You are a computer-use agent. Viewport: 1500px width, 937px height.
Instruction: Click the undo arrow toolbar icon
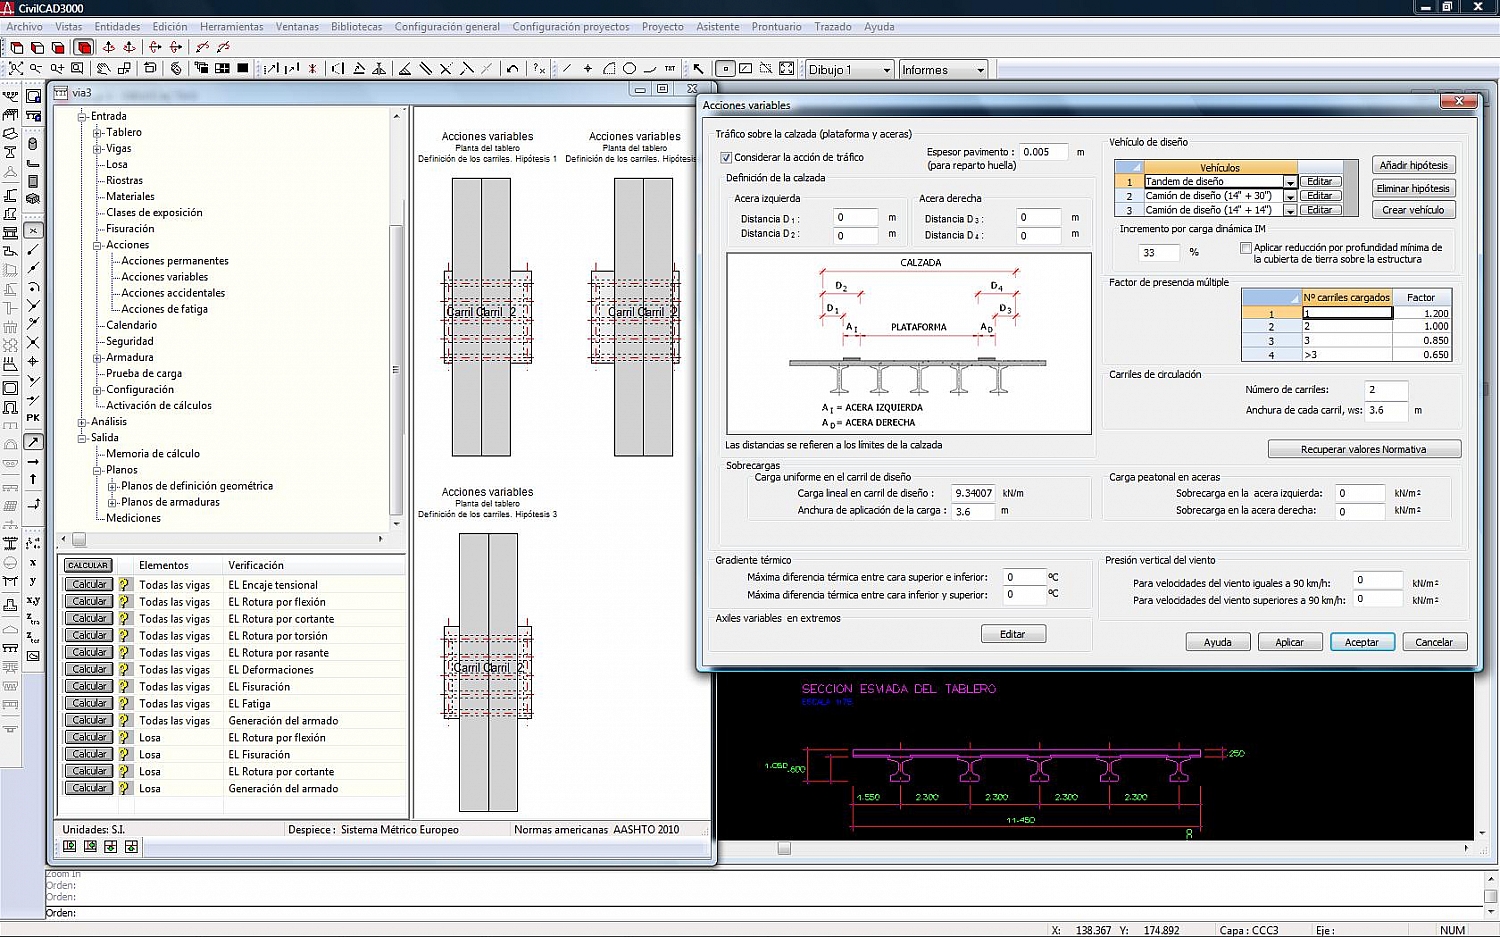click(512, 69)
